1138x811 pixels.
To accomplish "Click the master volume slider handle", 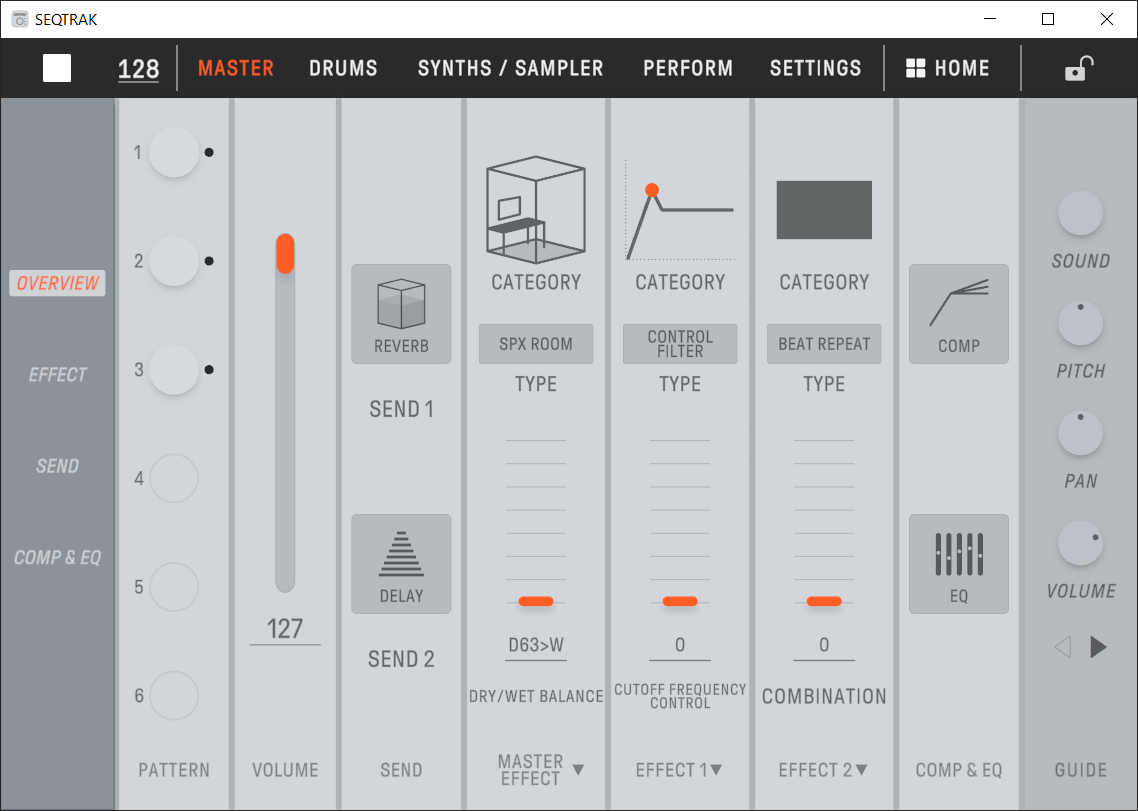I will click(x=285, y=253).
